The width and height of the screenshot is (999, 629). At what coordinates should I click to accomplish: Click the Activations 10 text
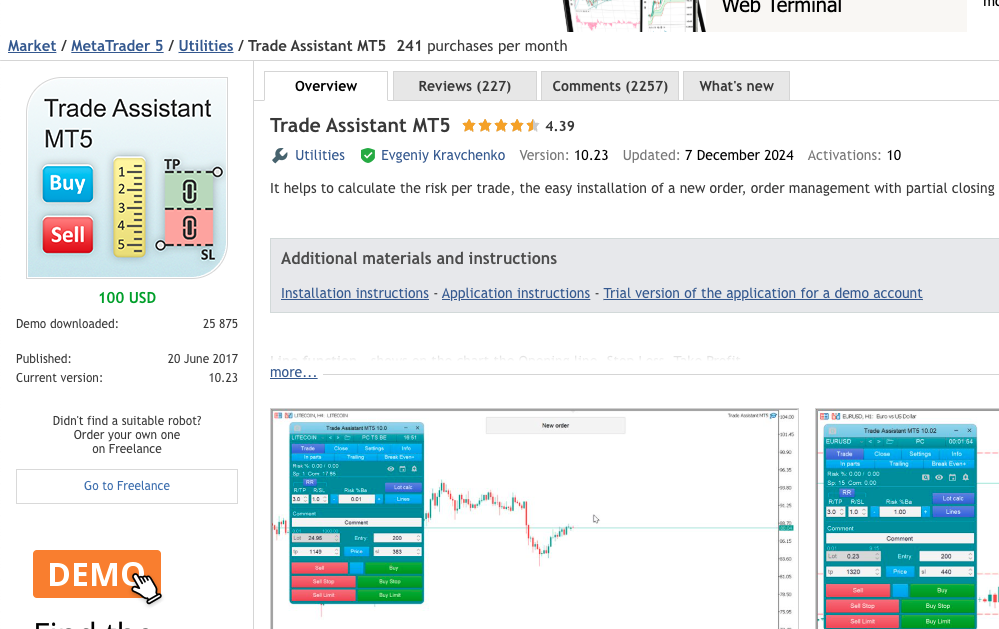(x=854, y=155)
